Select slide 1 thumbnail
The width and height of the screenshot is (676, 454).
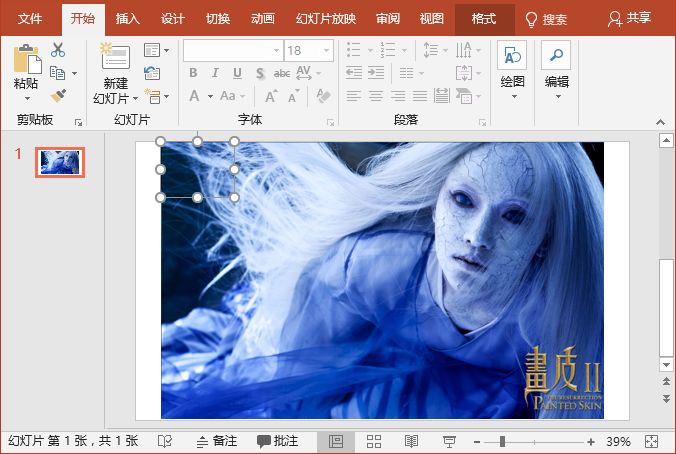(x=60, y=163)
